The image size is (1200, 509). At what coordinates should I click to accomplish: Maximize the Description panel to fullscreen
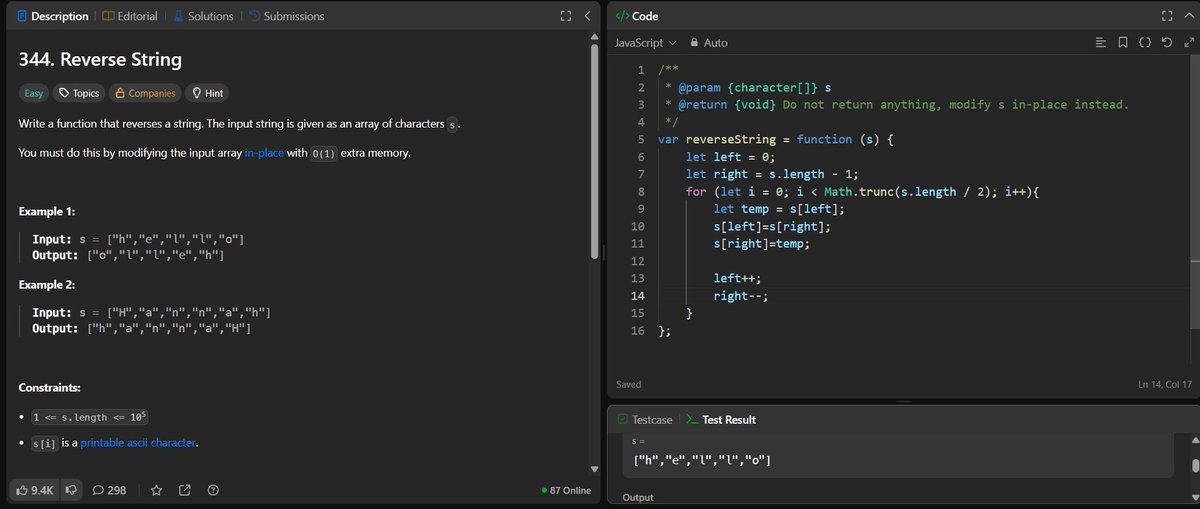click(565, 16)
